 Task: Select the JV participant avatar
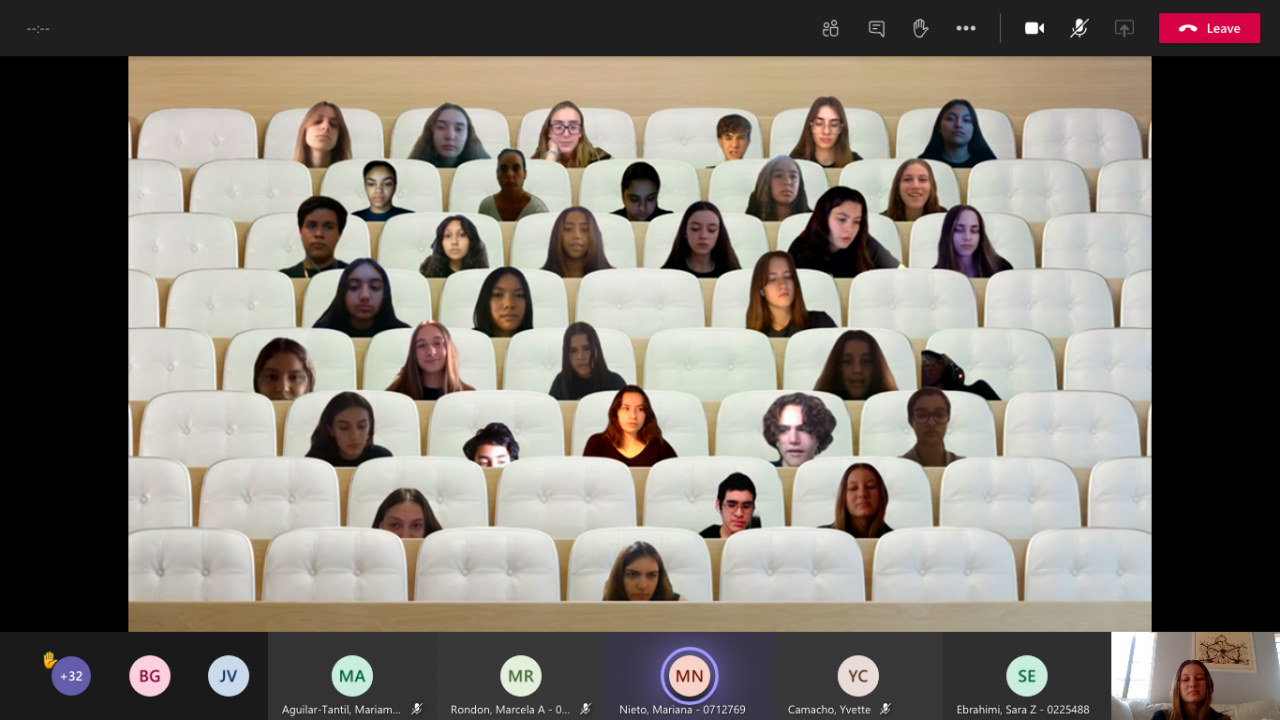point(228,676)
